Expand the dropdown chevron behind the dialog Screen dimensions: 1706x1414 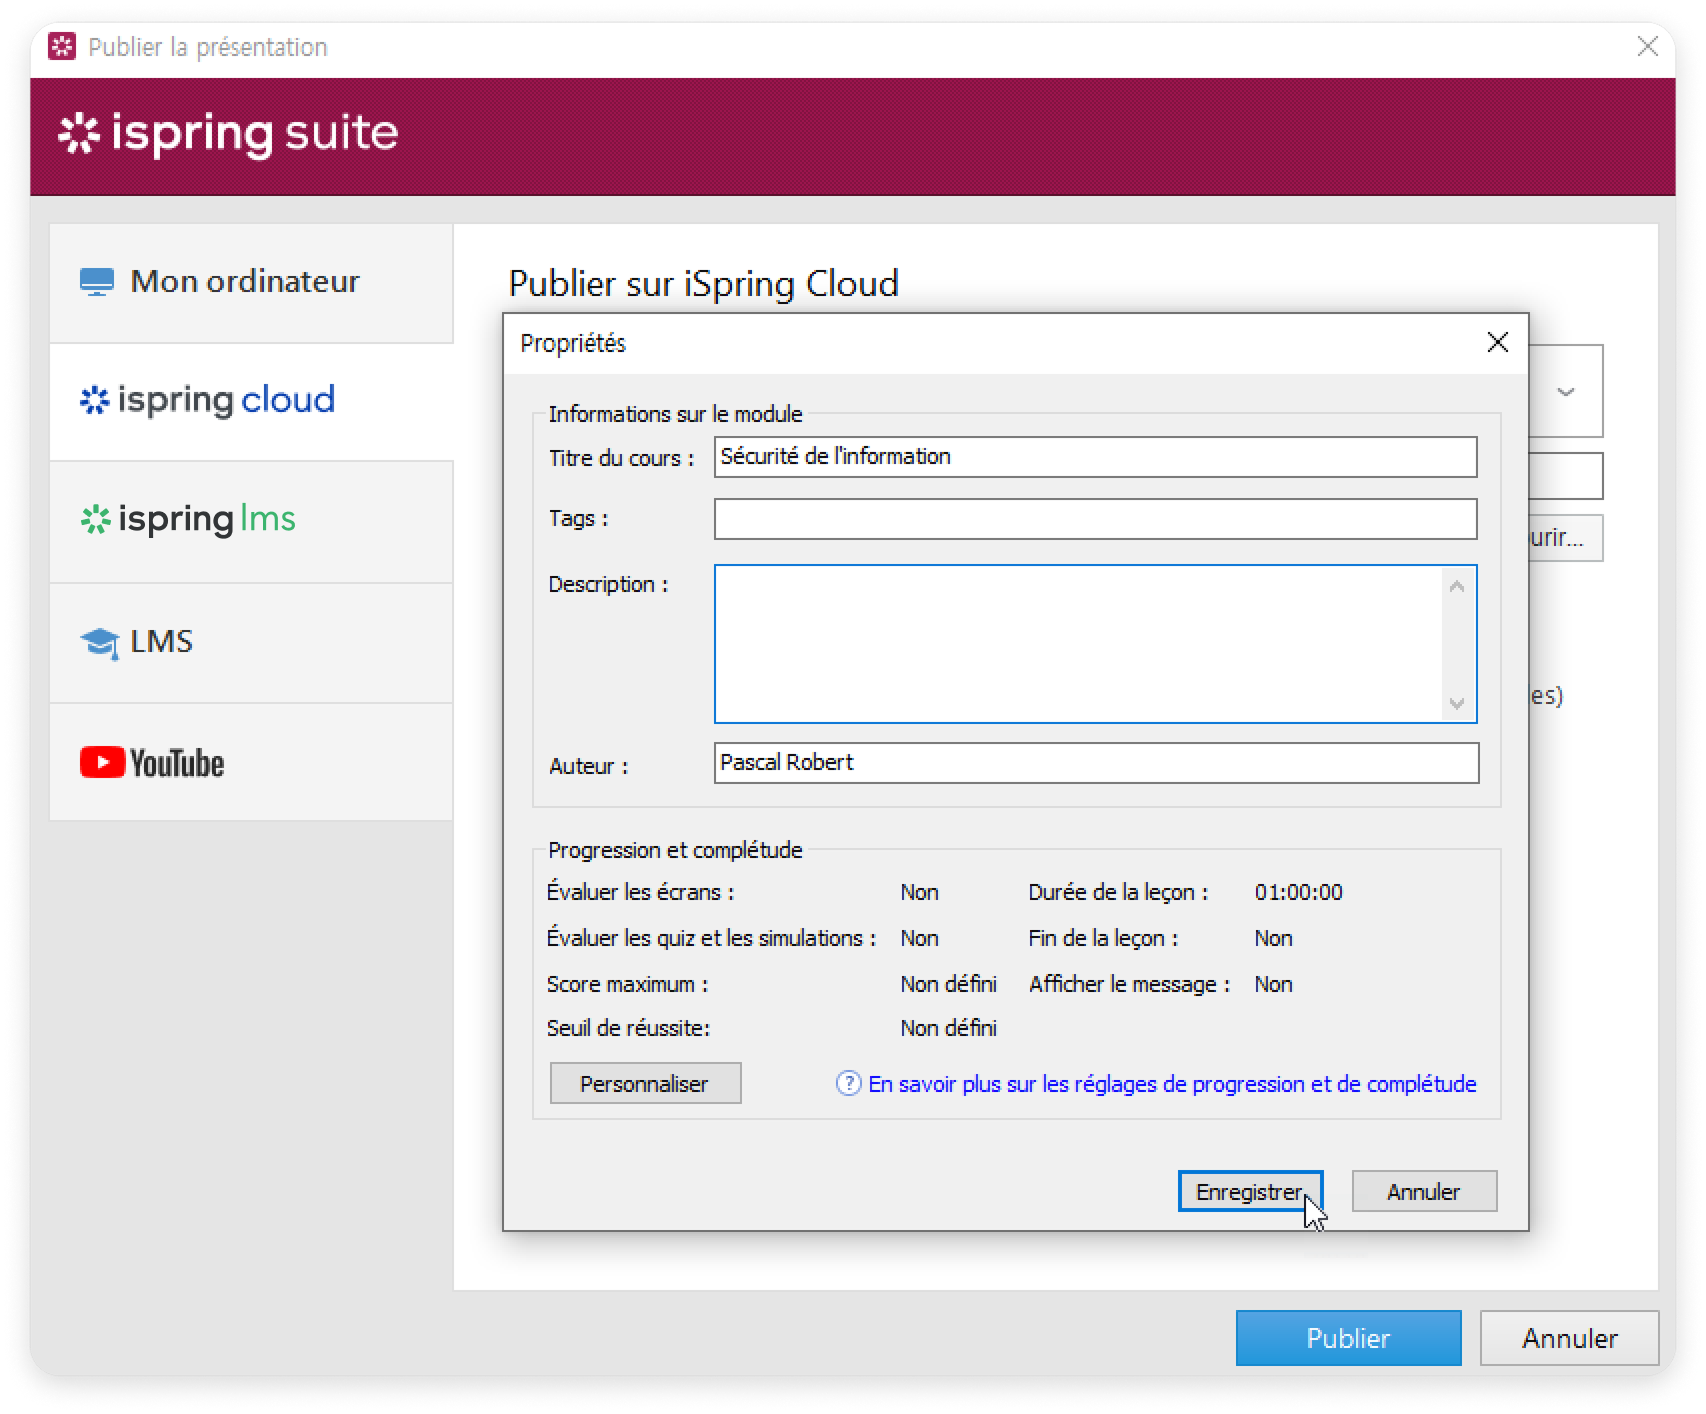point(1566,392)
